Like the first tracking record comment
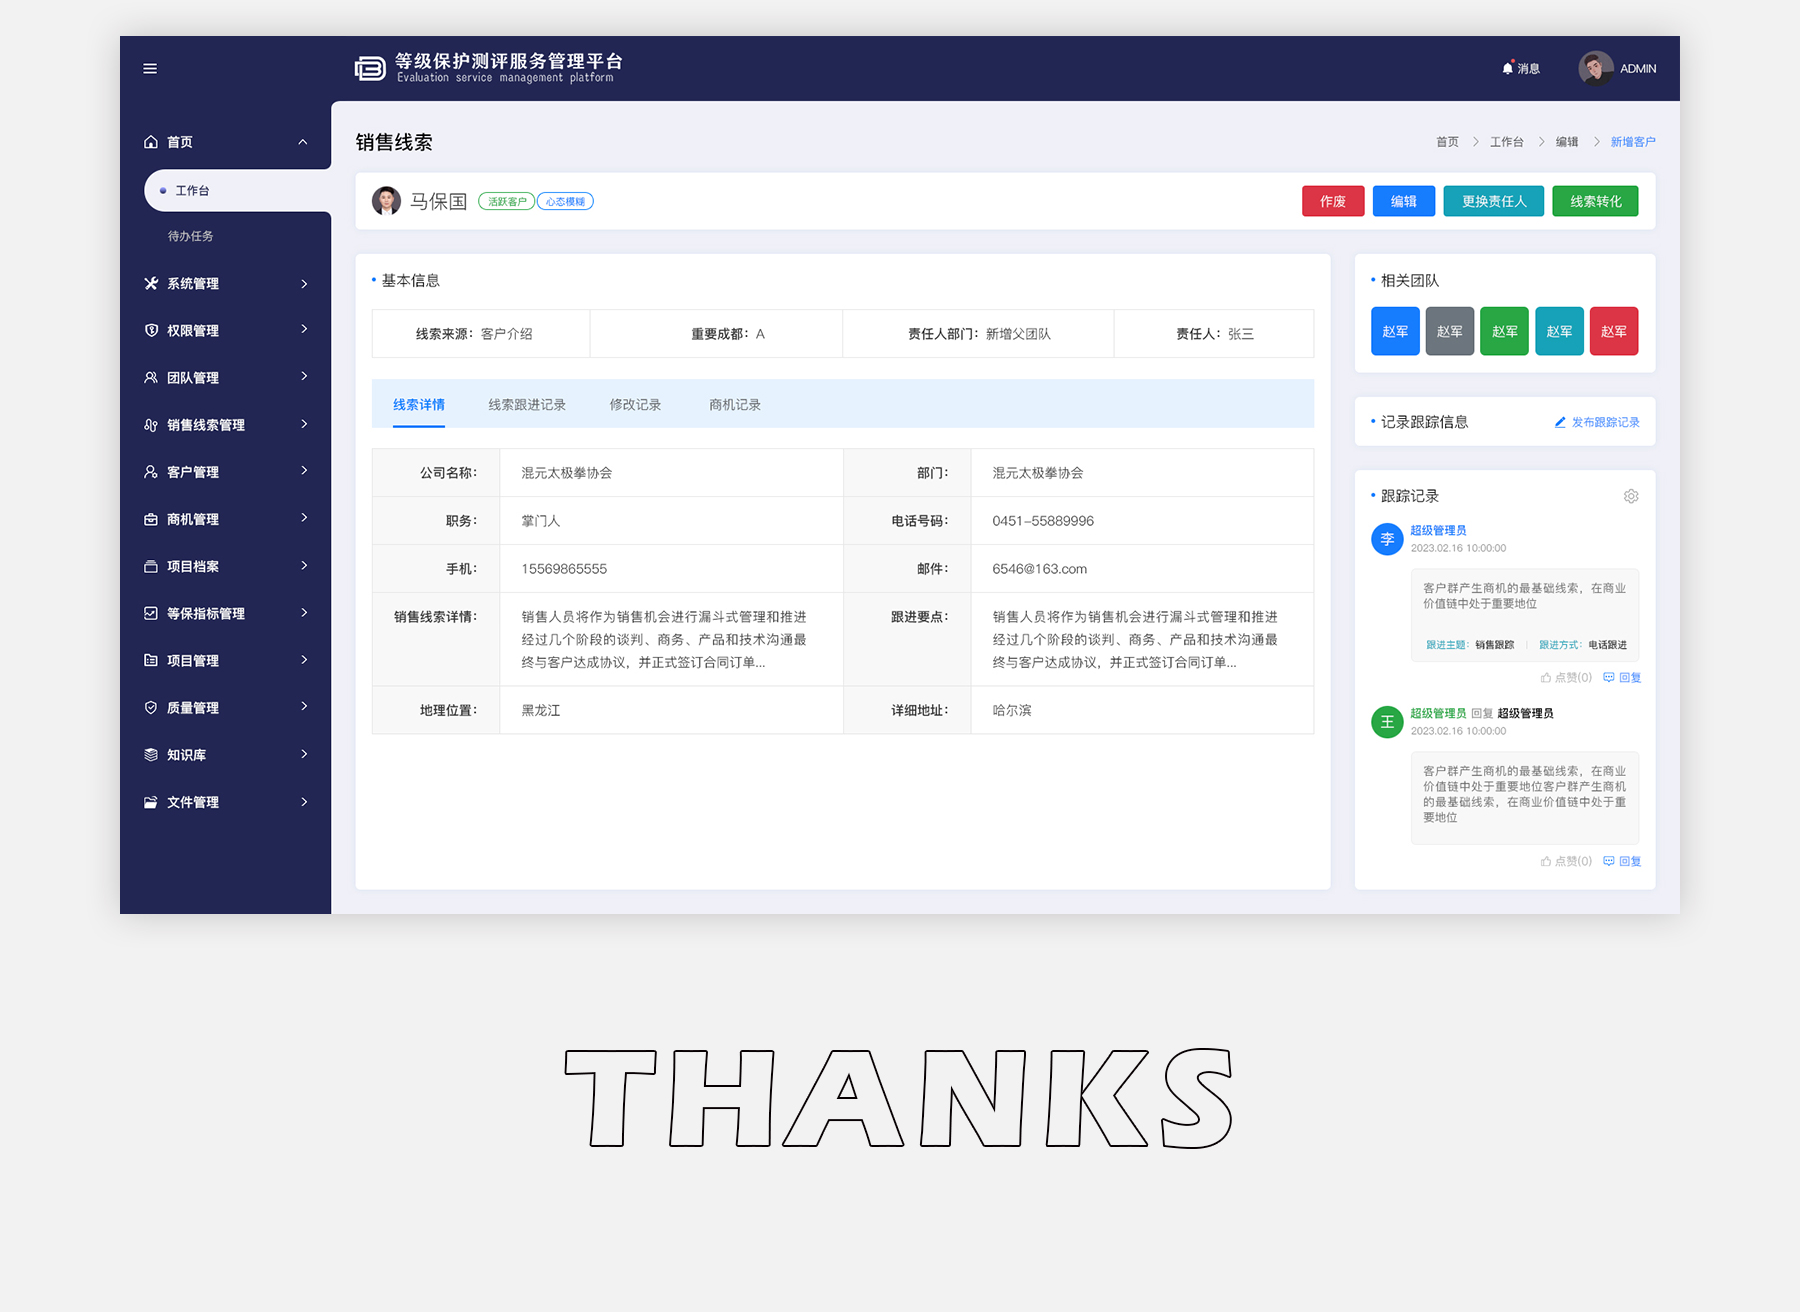 click(x=1566, y=678)
